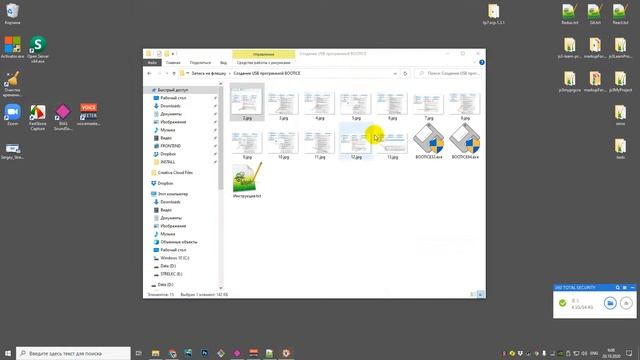
Task: Select the 6.jpg file
Action: point(392,105)
